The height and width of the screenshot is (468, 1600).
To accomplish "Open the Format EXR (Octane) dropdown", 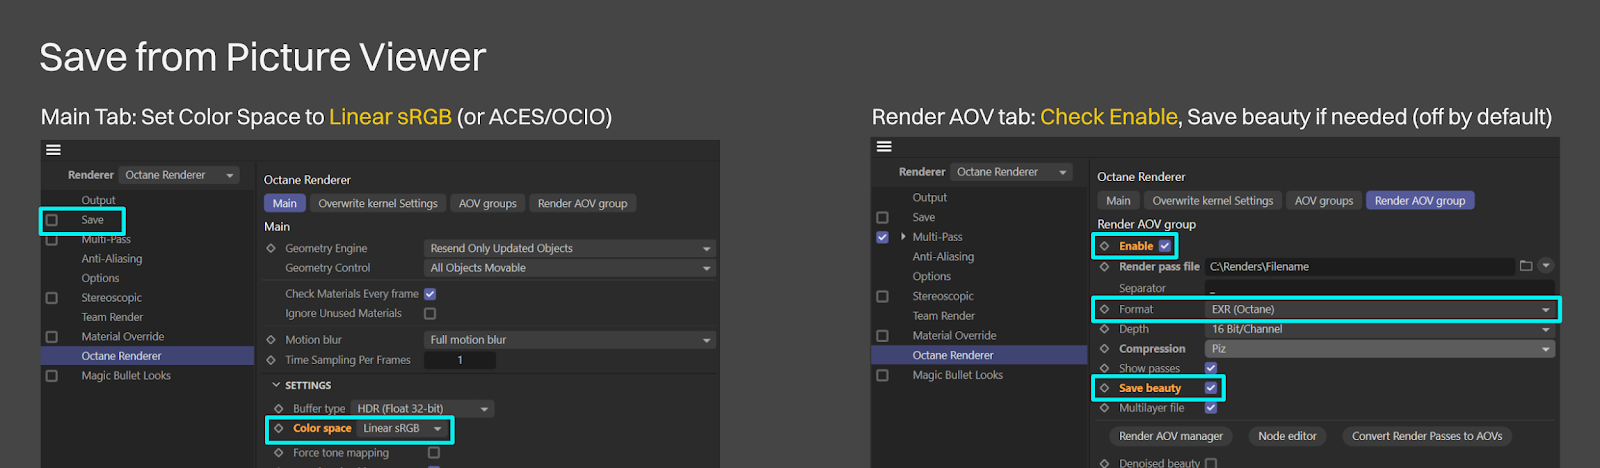I will point(1380,309).
